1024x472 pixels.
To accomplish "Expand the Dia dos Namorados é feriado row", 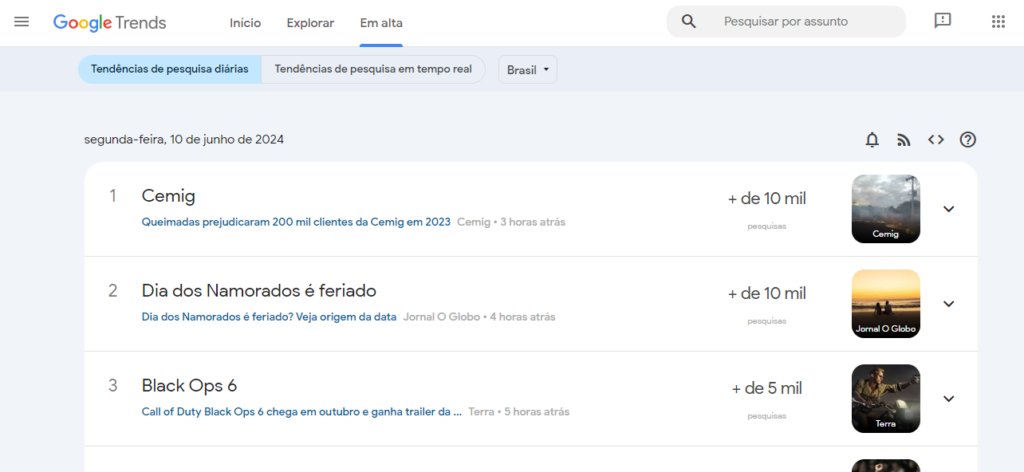I will (948, 304).
